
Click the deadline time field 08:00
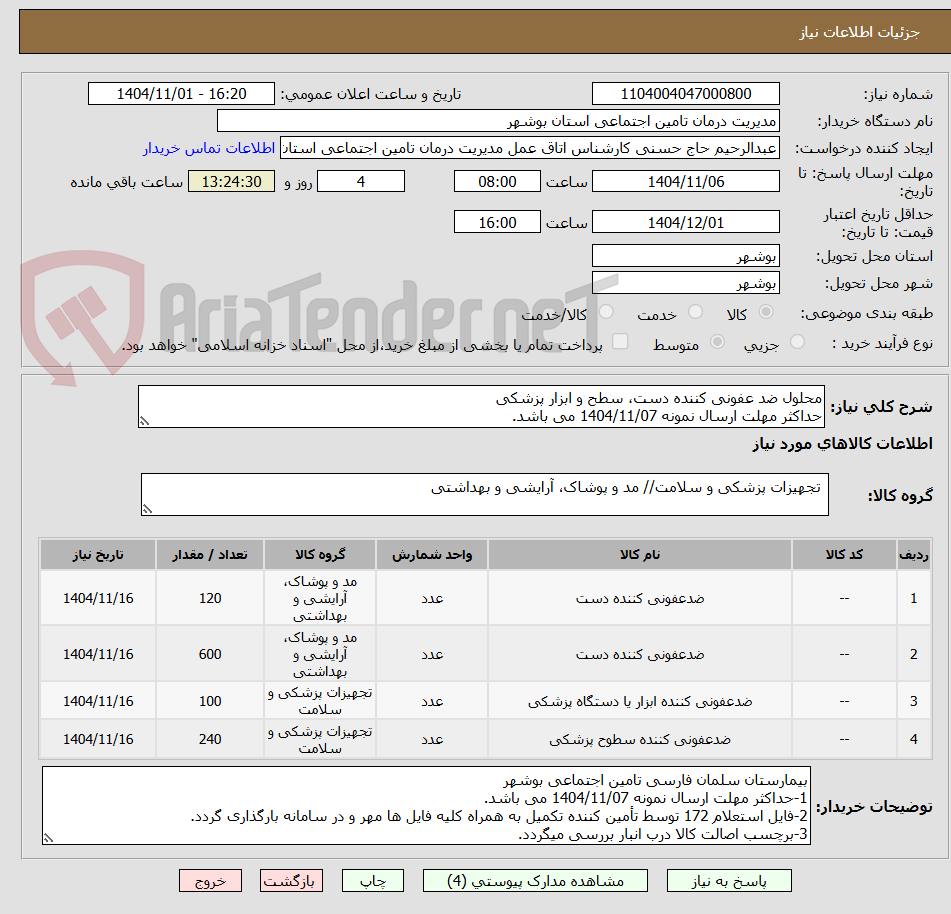coord(497,181)
